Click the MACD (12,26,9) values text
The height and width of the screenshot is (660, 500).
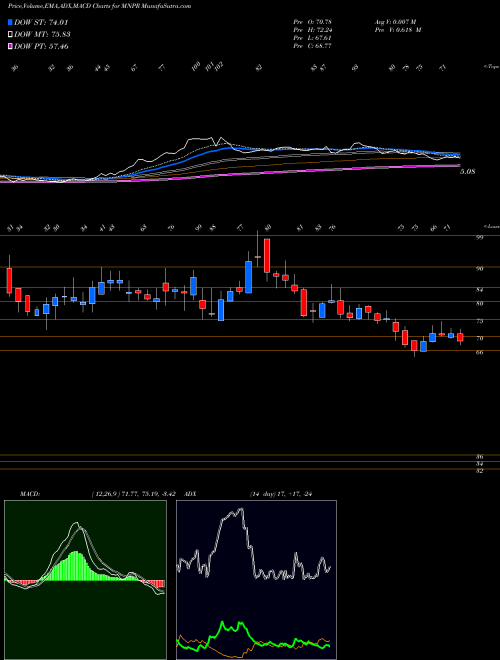(x=133, y=494)
